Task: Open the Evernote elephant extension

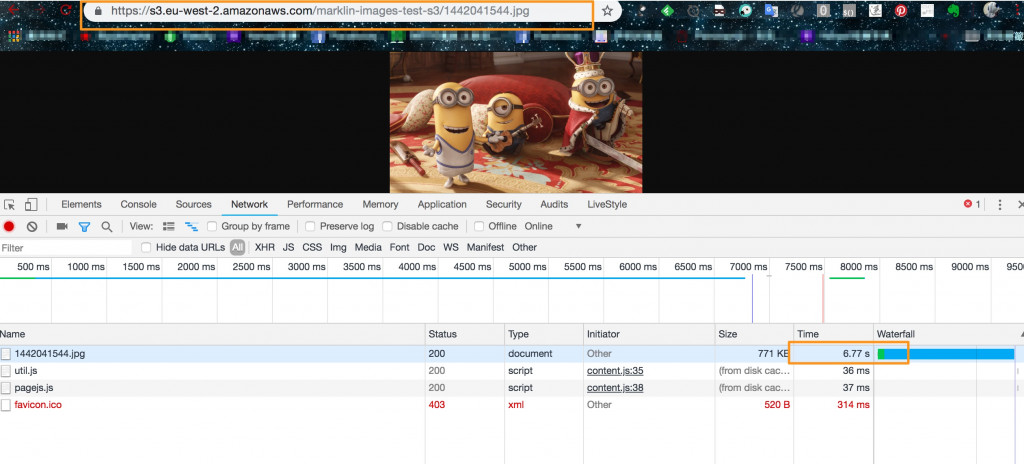Action: pos(953,10)
